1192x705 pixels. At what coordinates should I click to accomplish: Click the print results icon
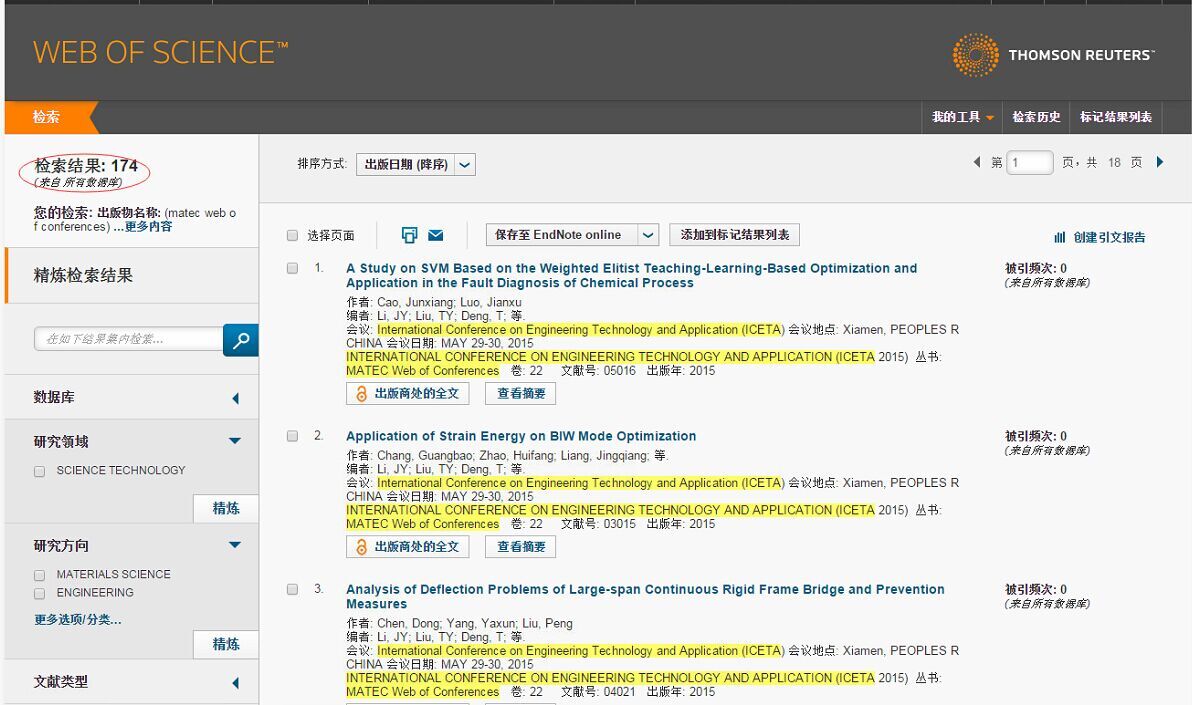[x=409, y=235]
